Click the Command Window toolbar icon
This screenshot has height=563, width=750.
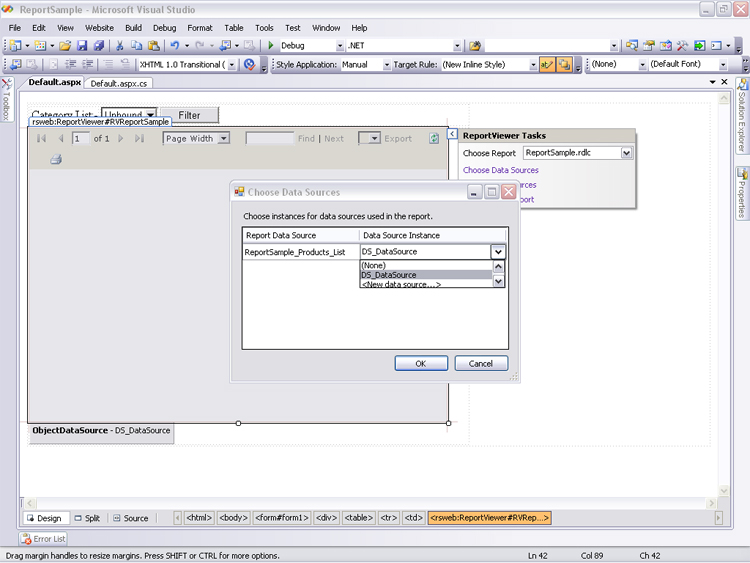pos(716,45)
